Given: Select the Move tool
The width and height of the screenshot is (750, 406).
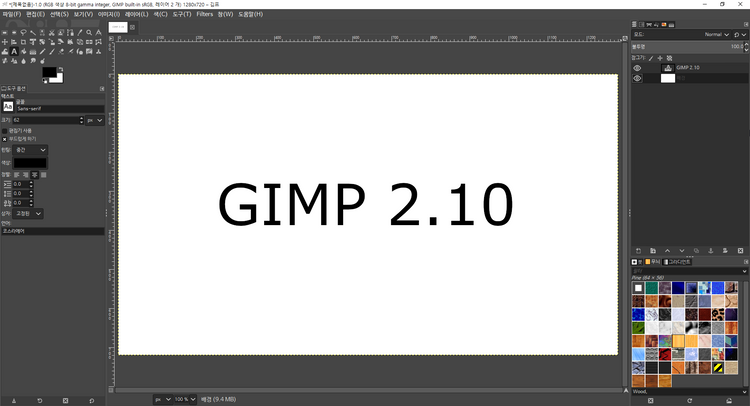Looking at the screenshot, I should tap(5, 42).
